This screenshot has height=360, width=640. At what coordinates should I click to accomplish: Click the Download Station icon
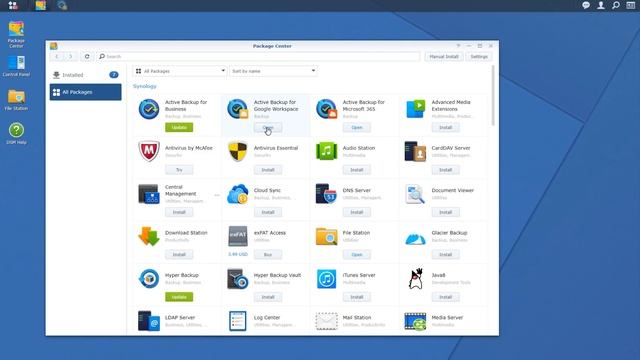(149, 236)
